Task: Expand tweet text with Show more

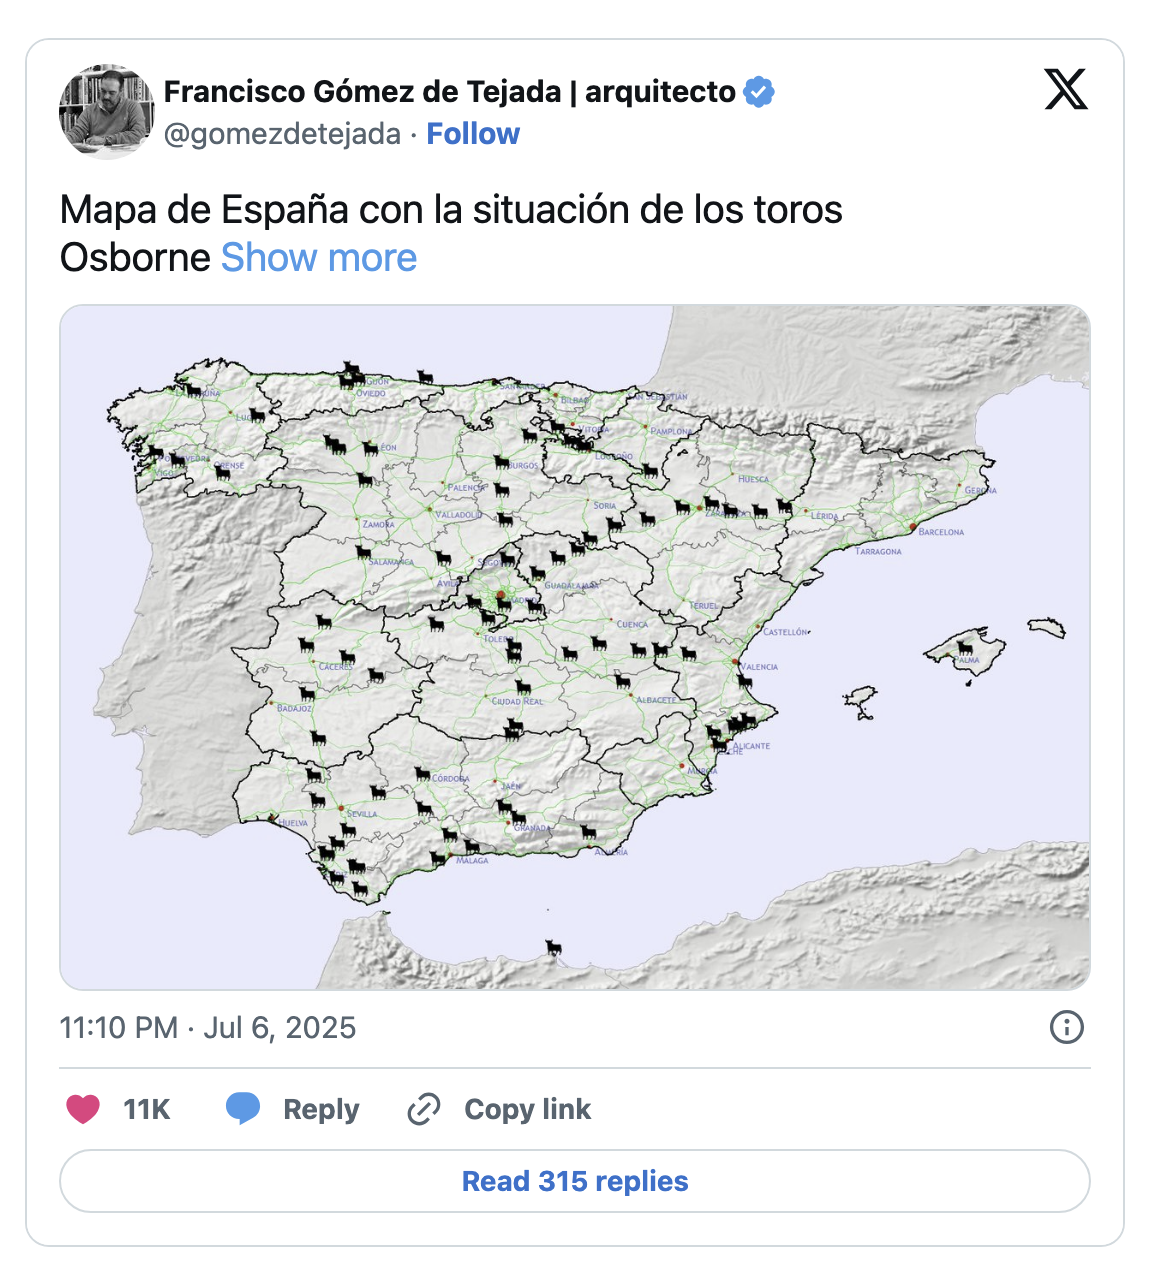Action: 319,258
